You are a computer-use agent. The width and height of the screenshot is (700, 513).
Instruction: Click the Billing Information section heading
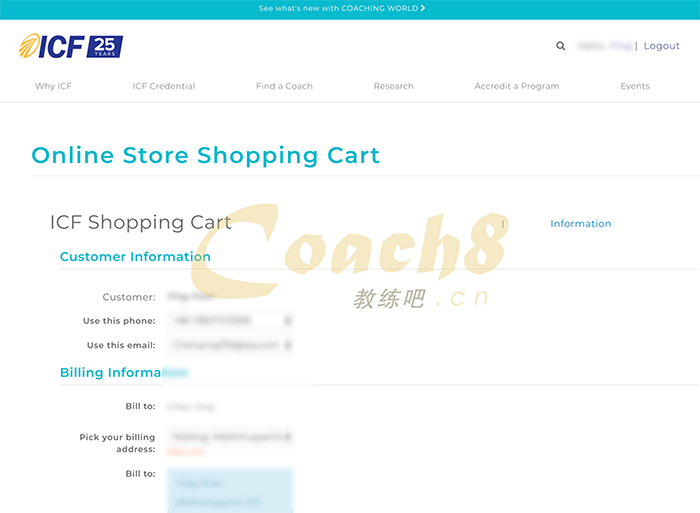tap(123, 373)
